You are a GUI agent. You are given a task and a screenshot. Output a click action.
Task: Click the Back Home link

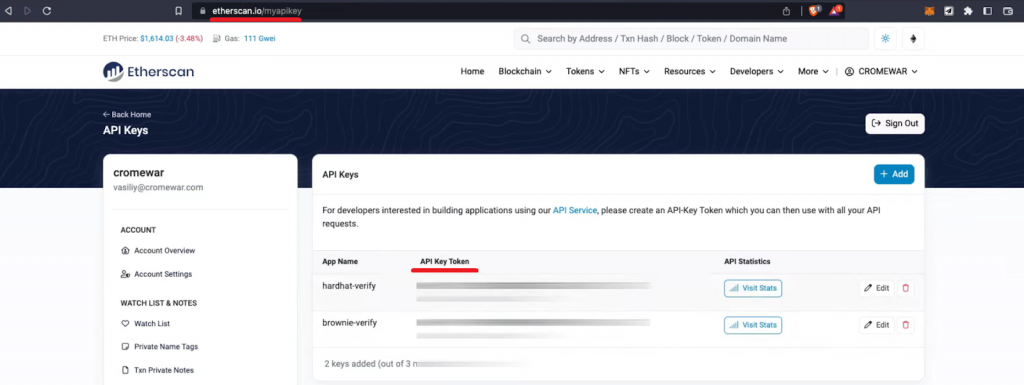[127, 114]
